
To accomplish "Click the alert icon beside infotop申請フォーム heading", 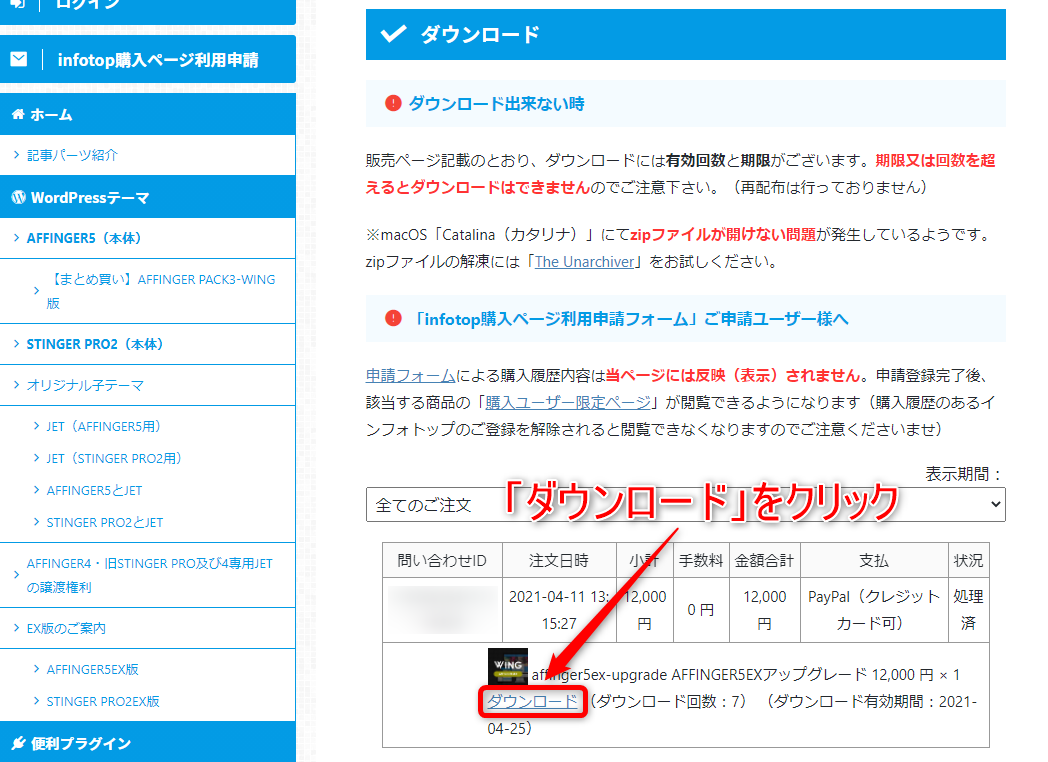I will (x=393, y=318).
